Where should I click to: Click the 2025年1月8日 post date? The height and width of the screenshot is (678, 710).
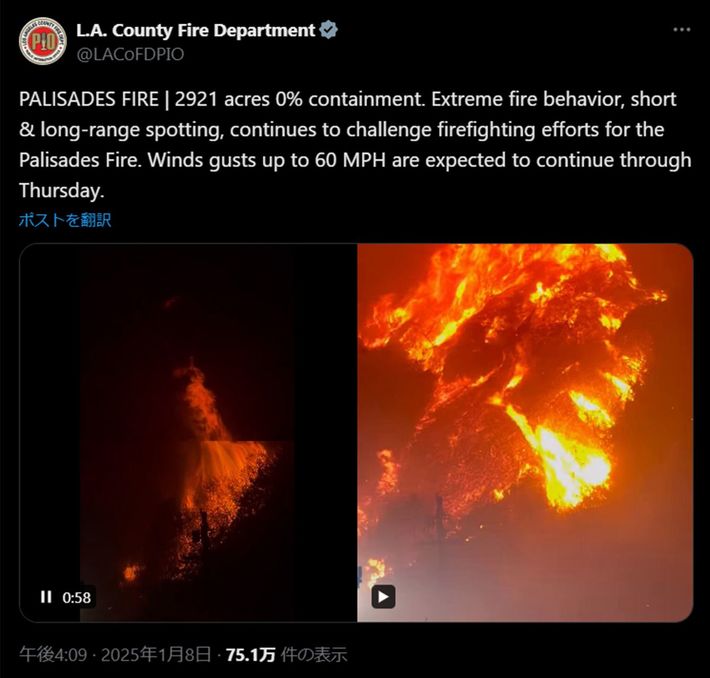[156, 654]
